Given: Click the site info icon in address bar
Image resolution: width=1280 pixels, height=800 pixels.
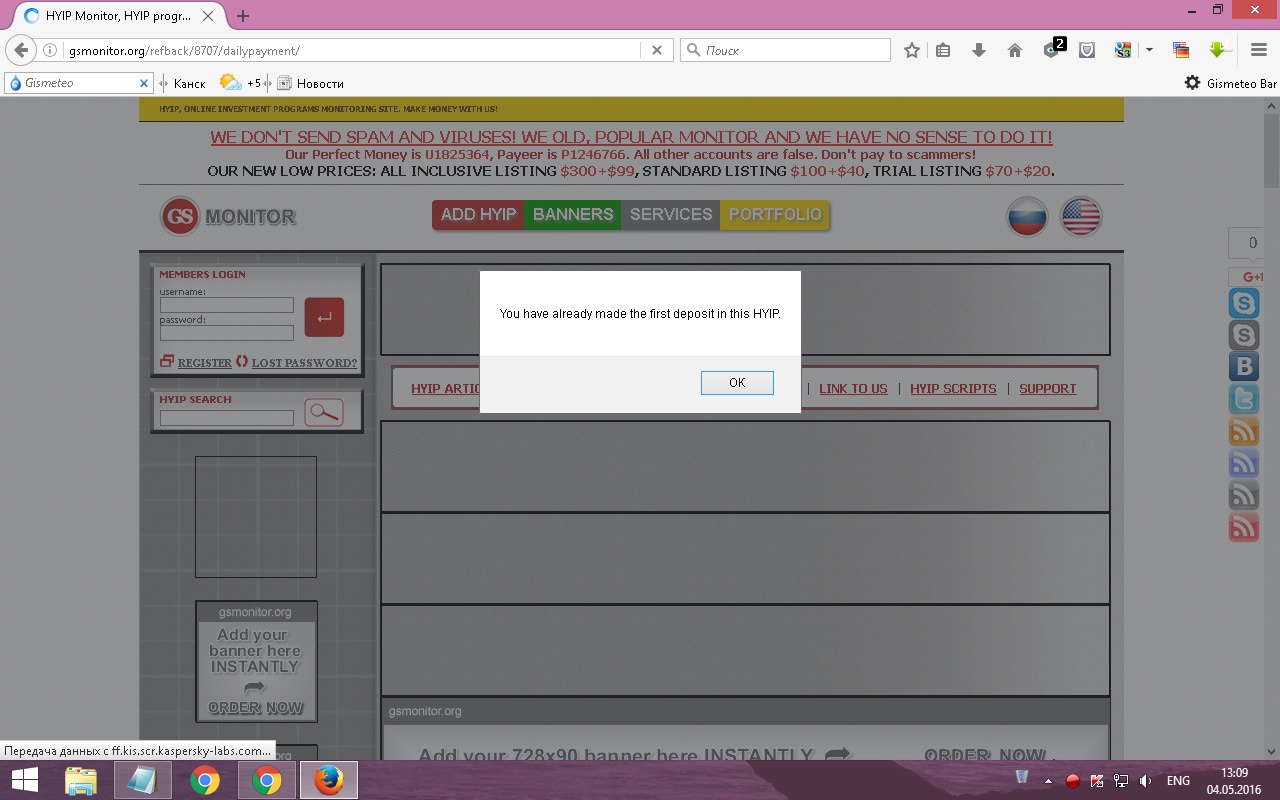Looking at the screenshot, I should click(x=50, y=50).
